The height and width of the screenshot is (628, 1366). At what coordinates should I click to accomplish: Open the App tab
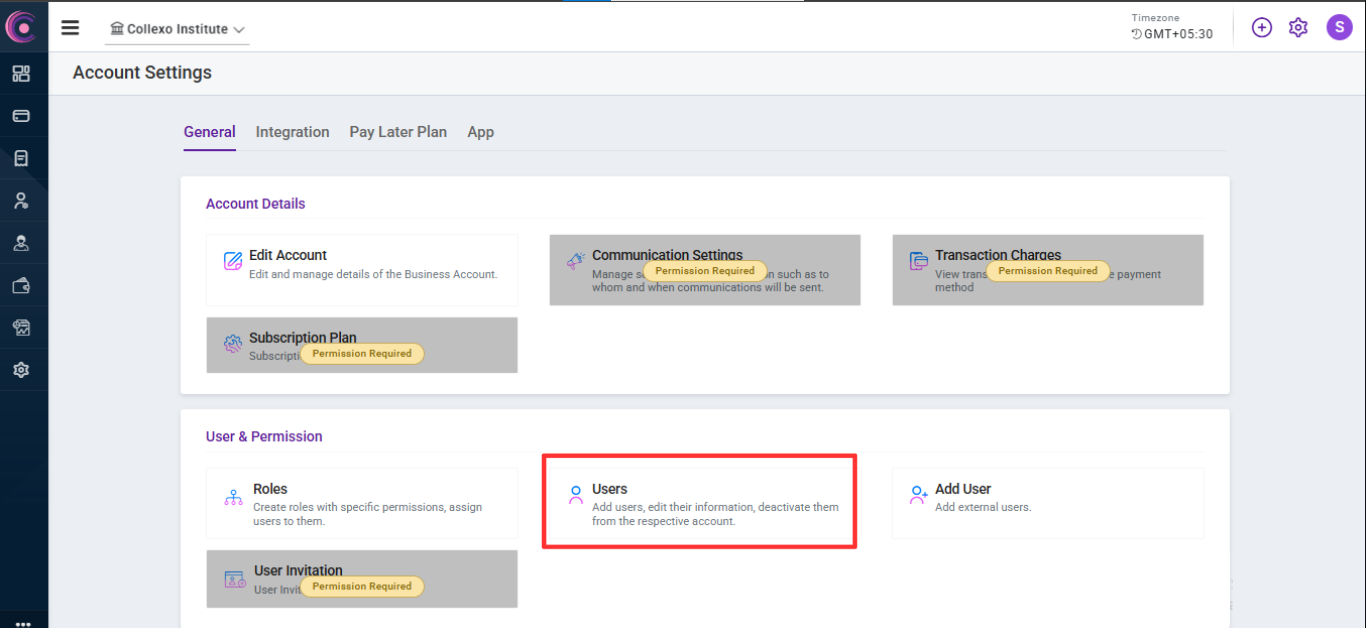[x=480, y=132]
